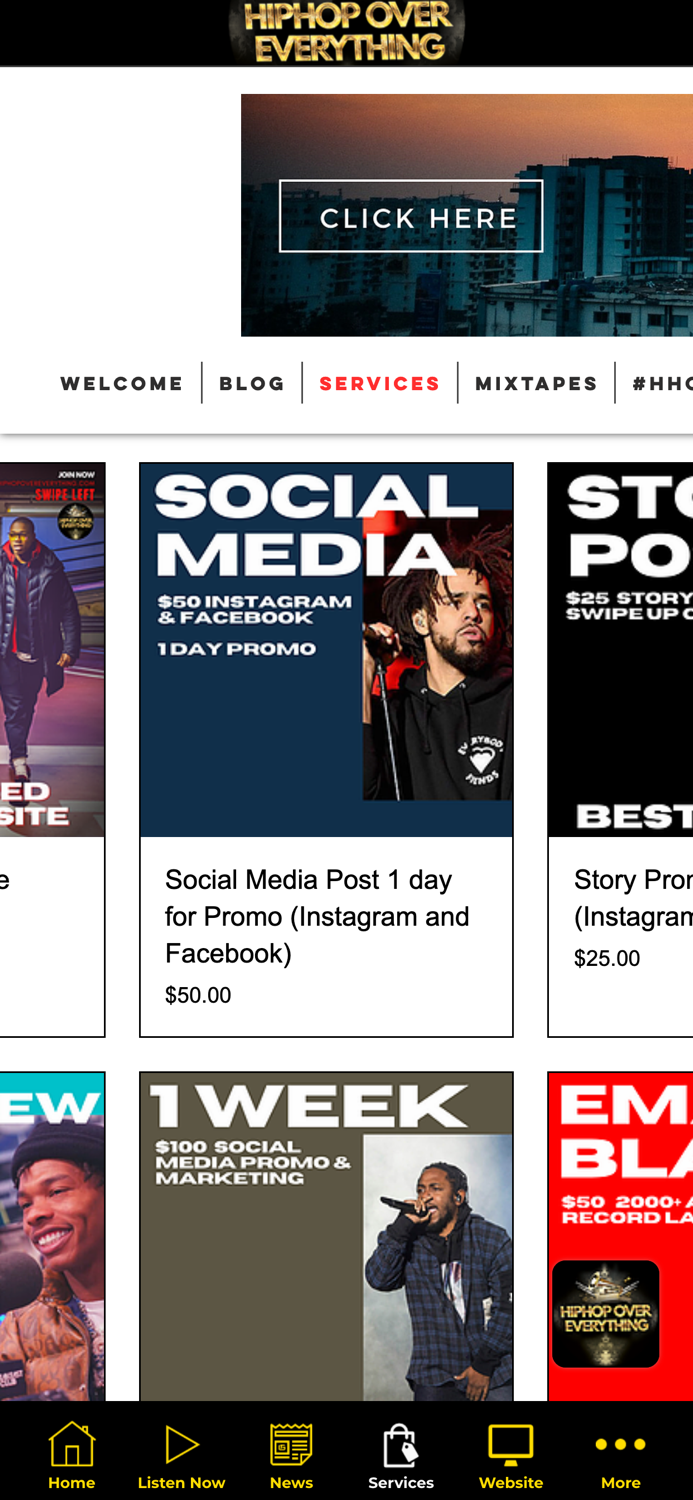Open the Social Media Post 1 day Promo link
The image size is (693, 1500).
pyautogui.click(x=318, y=915)
